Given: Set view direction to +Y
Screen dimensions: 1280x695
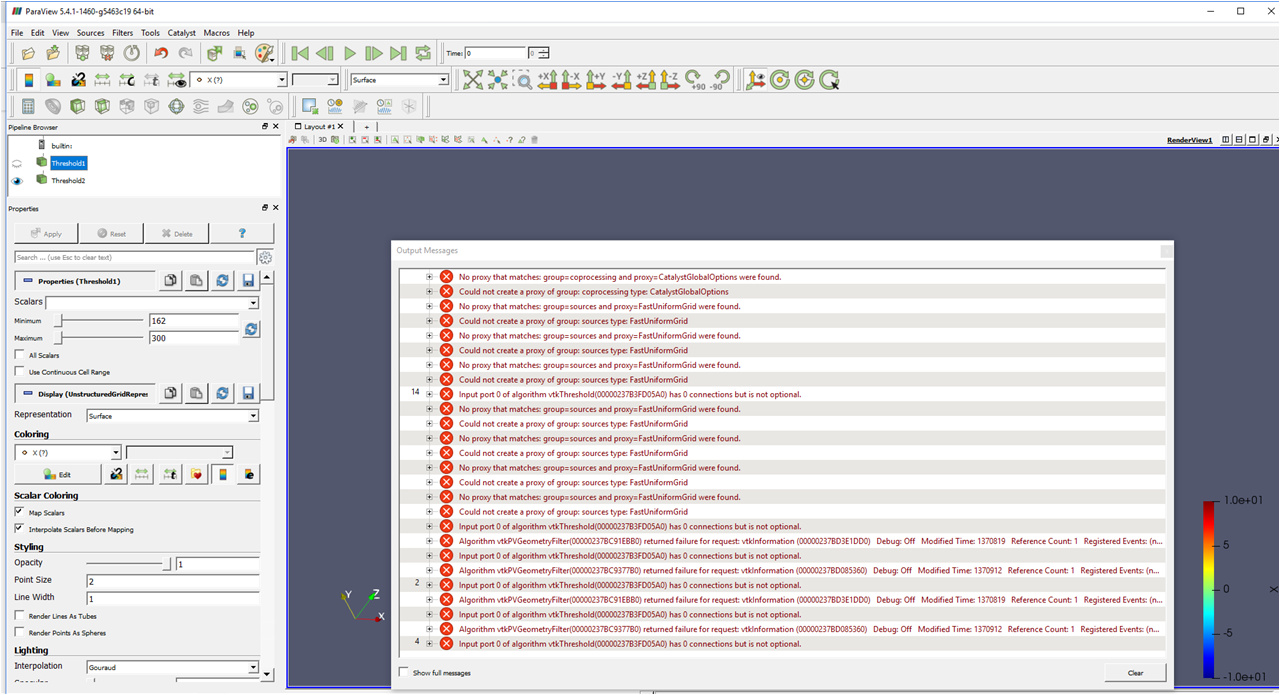Looking at the screenshot, I should pos(596,80).
